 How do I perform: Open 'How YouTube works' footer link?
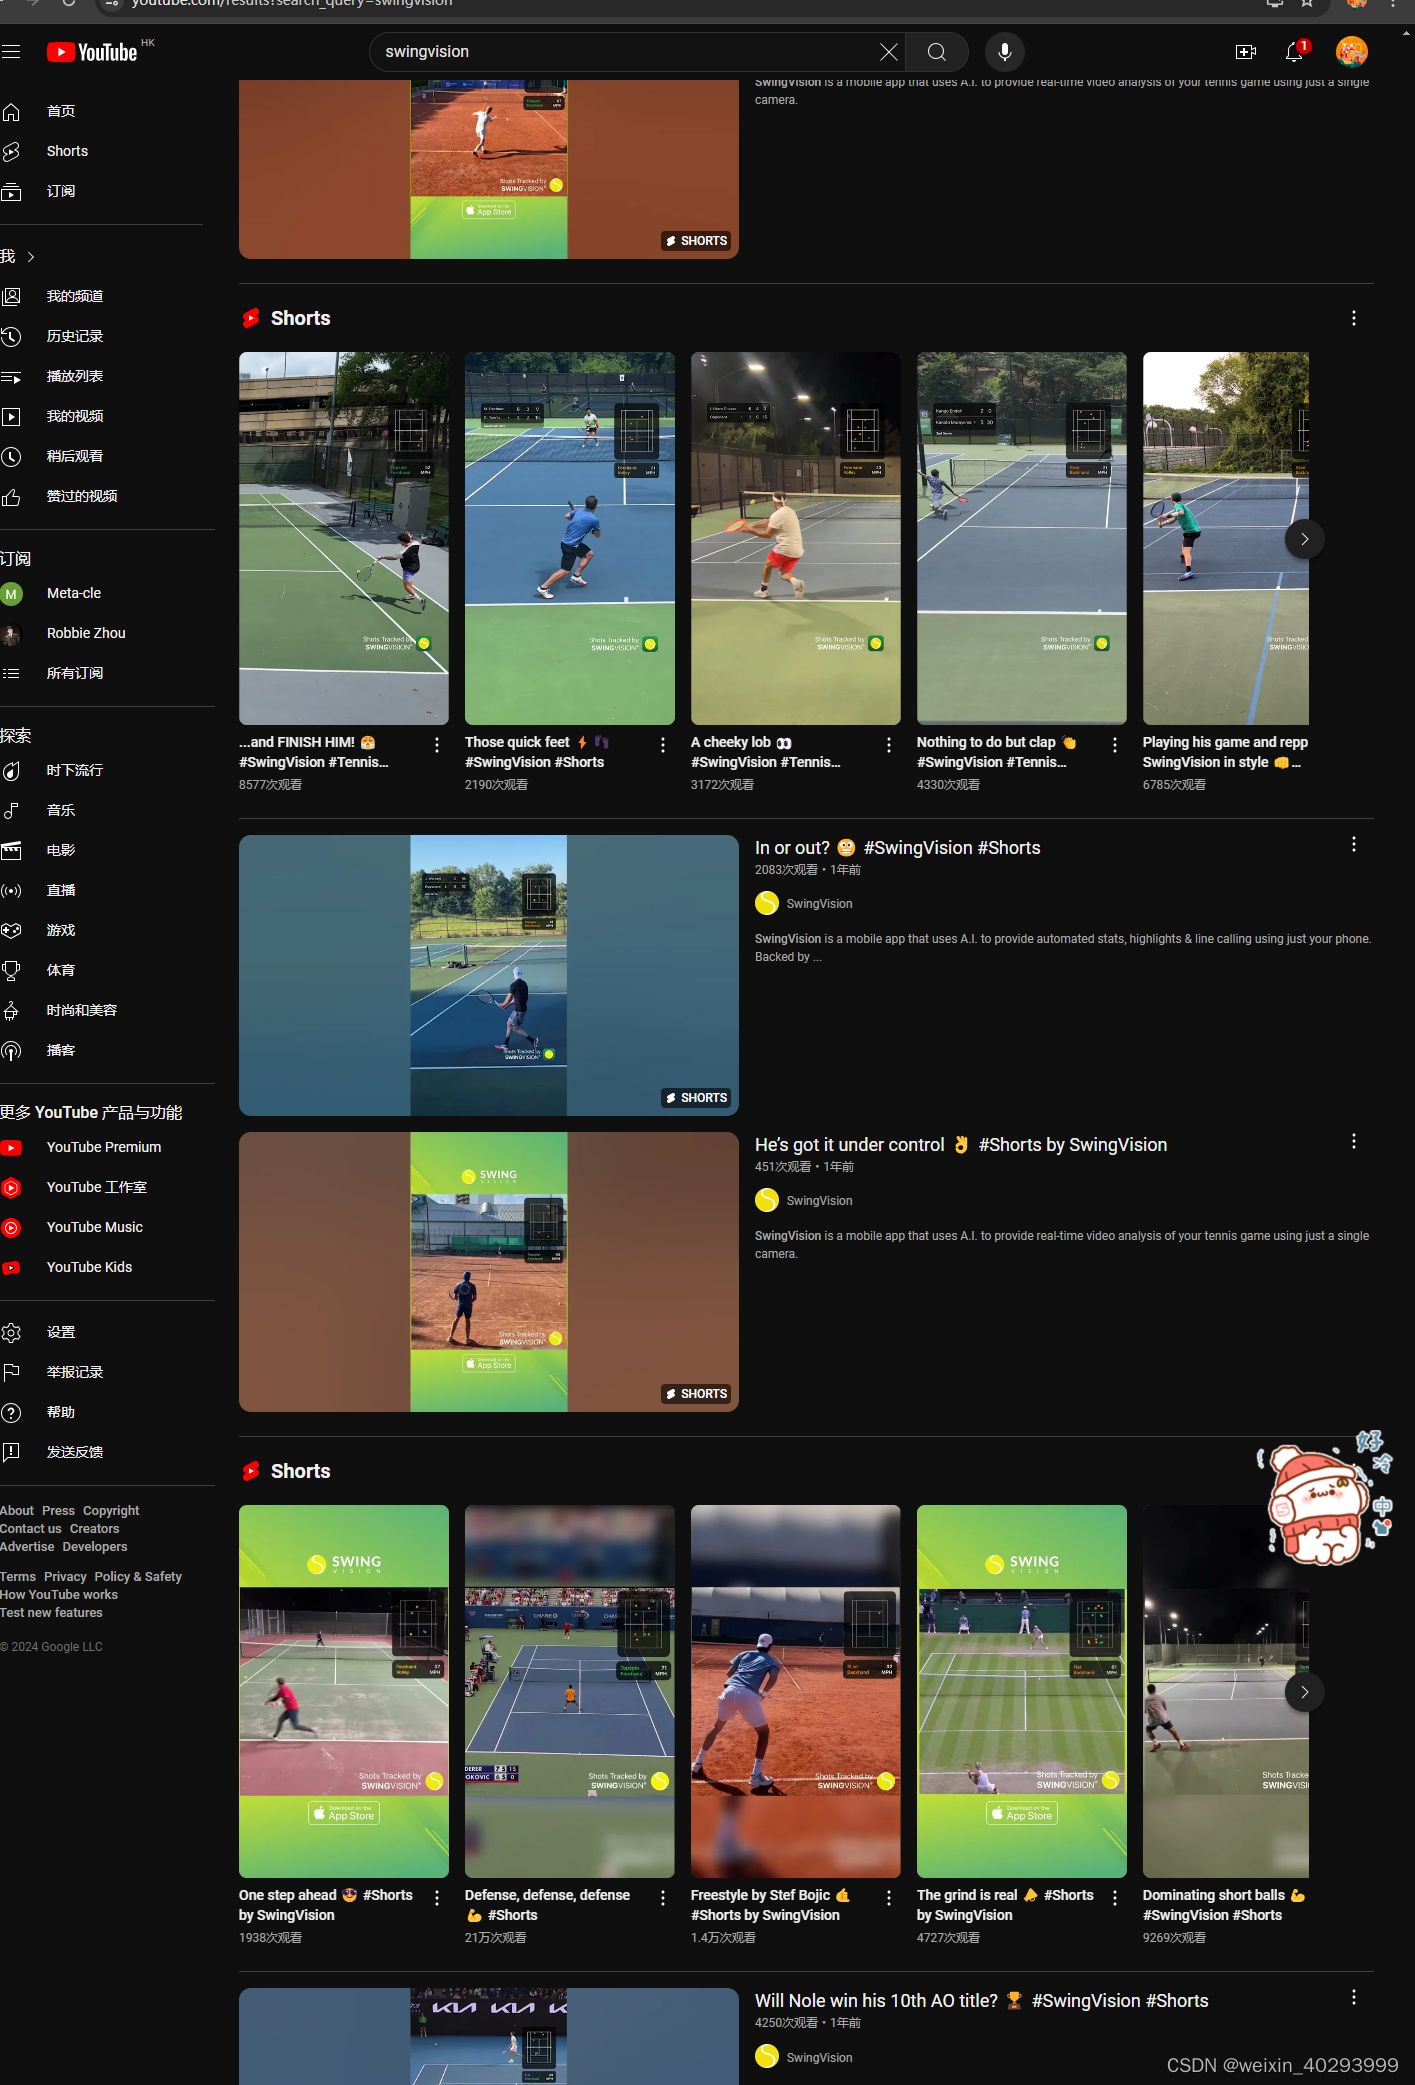click(x=59, y=1594)
